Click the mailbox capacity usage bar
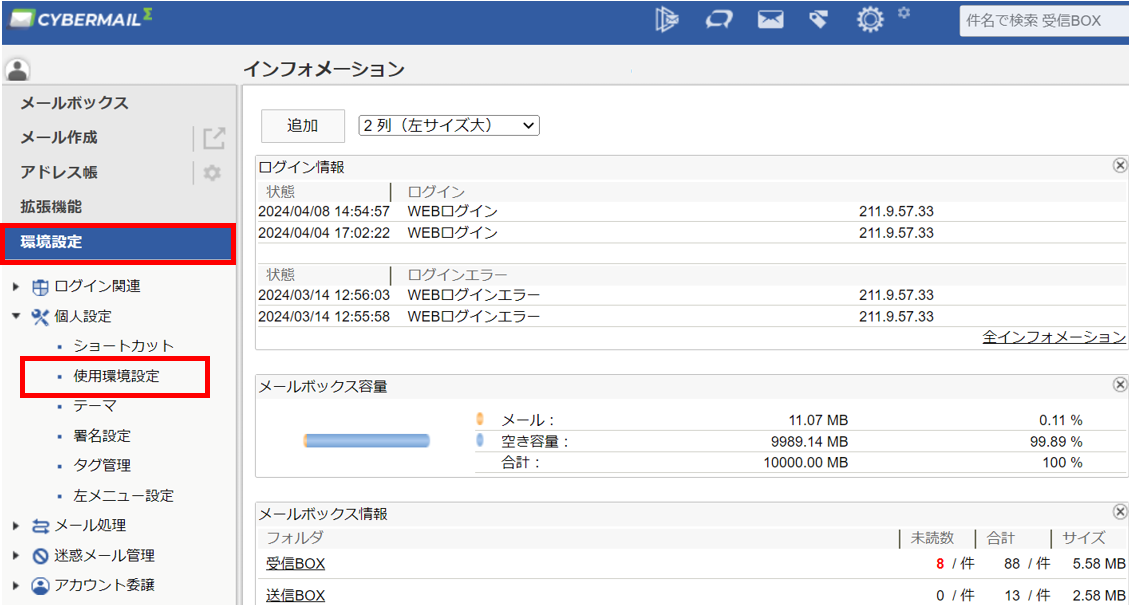The image size is (1129, 605). click(366, 440)
